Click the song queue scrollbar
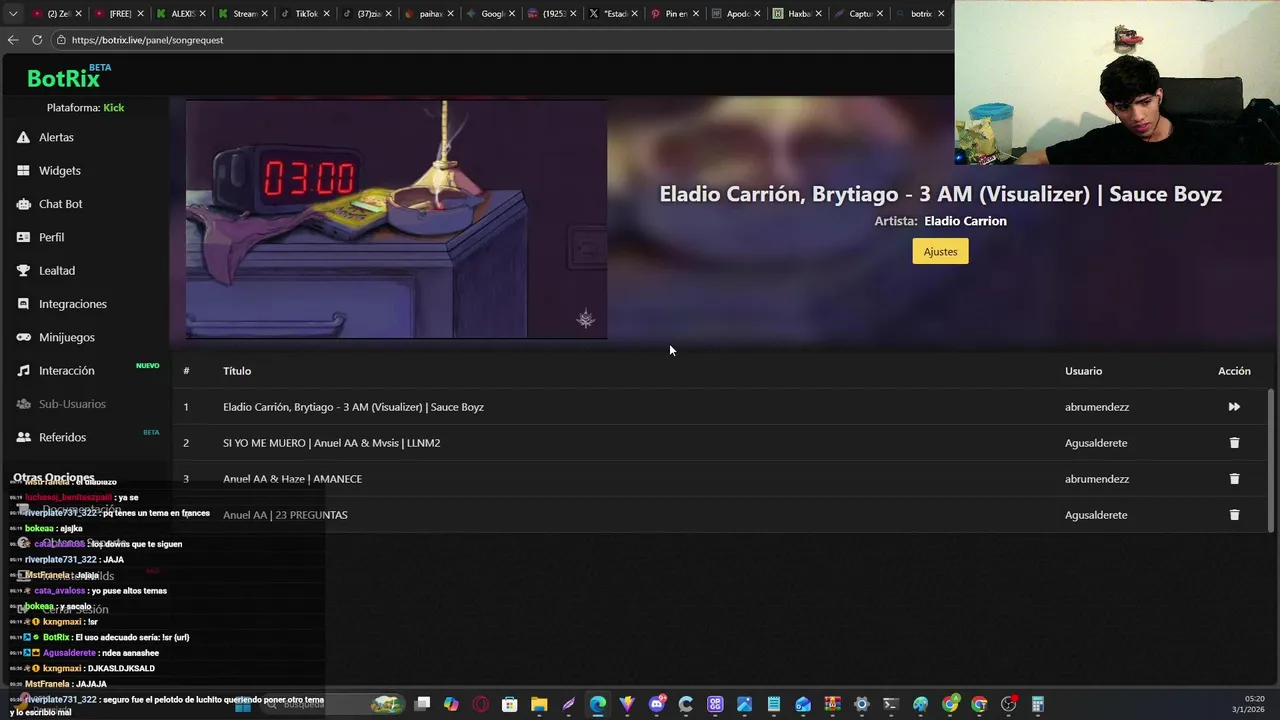 pos(1271,459)
